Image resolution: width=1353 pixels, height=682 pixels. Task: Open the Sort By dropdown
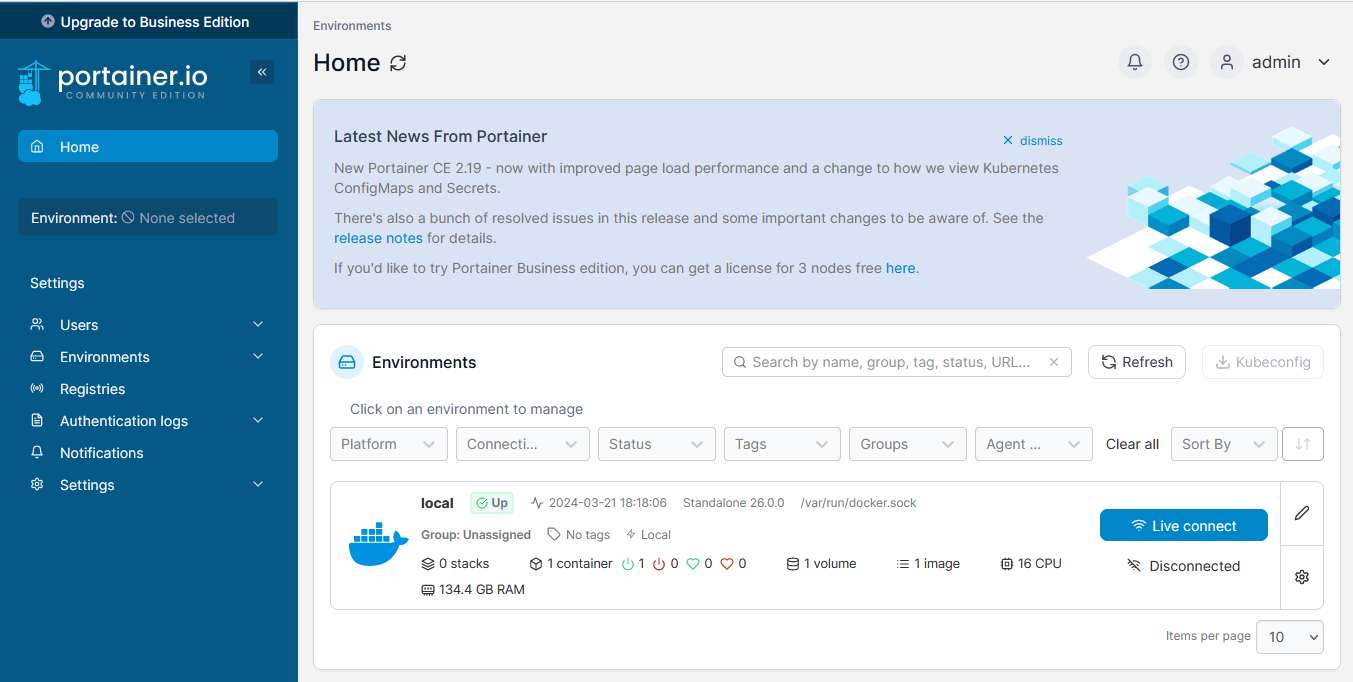(1224, 444)
